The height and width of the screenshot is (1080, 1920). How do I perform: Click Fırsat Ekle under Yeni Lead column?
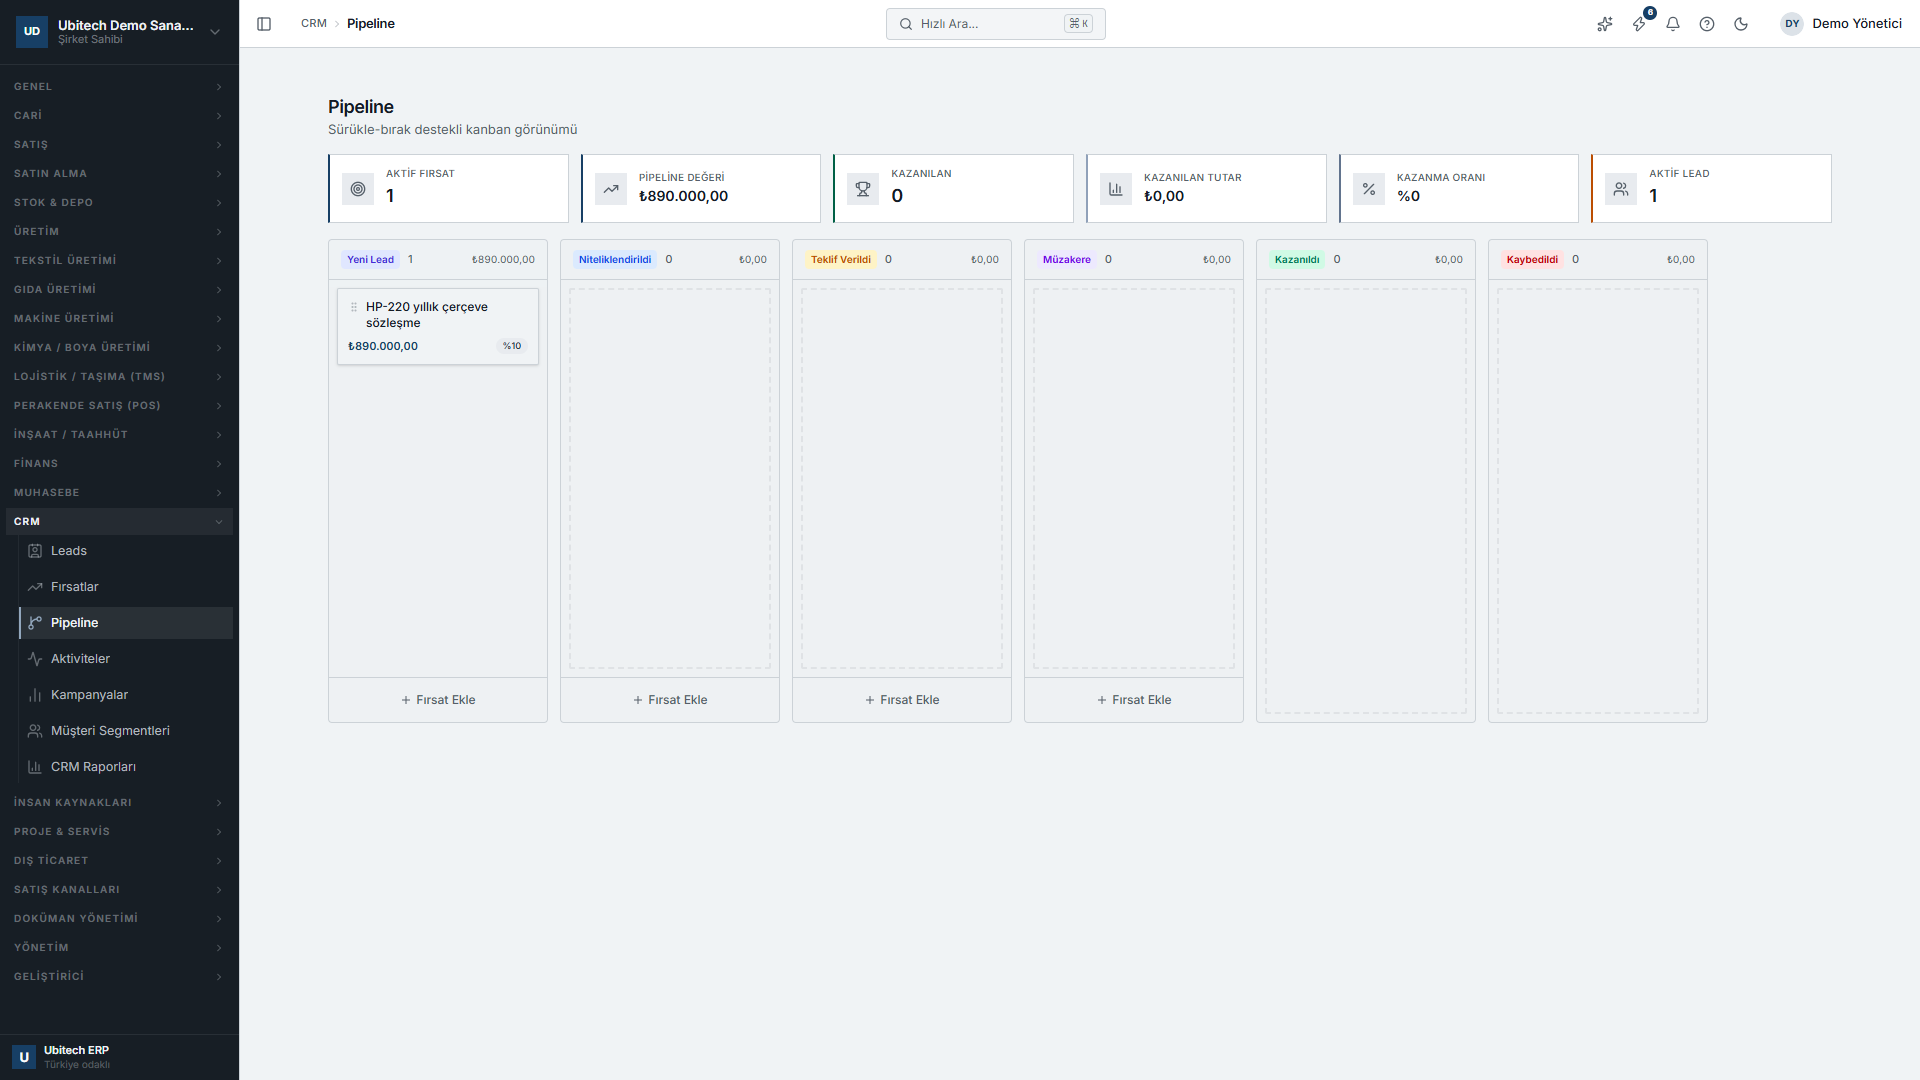tap(438, 700)
